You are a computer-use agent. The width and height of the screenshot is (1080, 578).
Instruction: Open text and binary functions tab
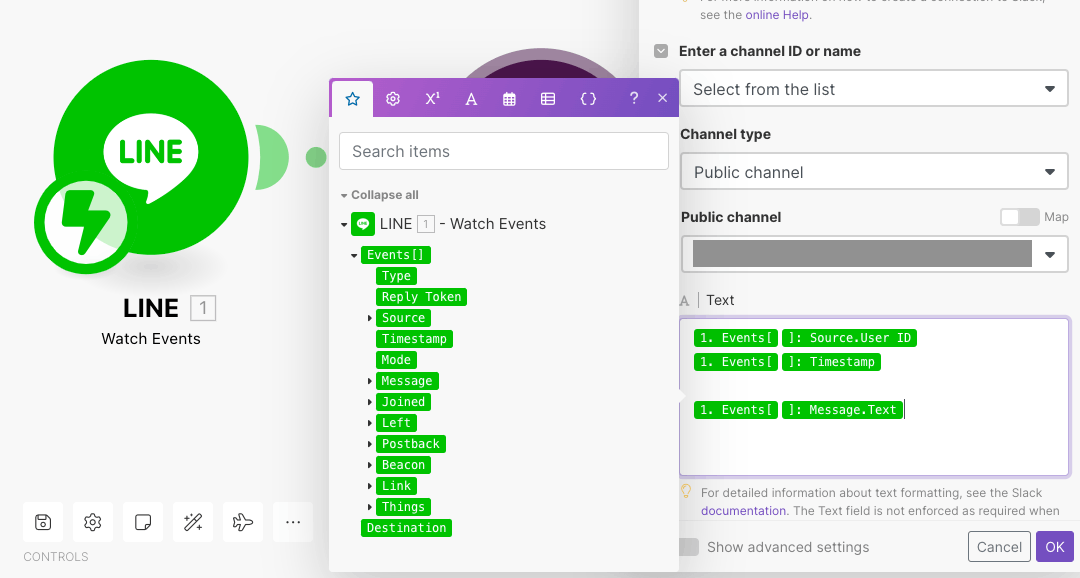point(471,99)
